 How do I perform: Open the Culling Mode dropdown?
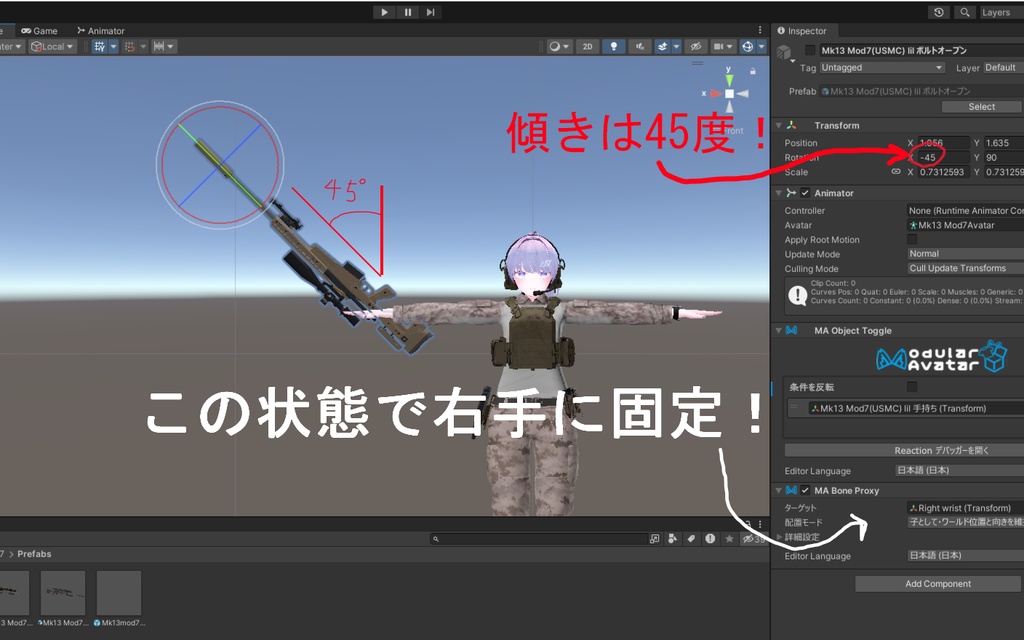click(965, 268)
